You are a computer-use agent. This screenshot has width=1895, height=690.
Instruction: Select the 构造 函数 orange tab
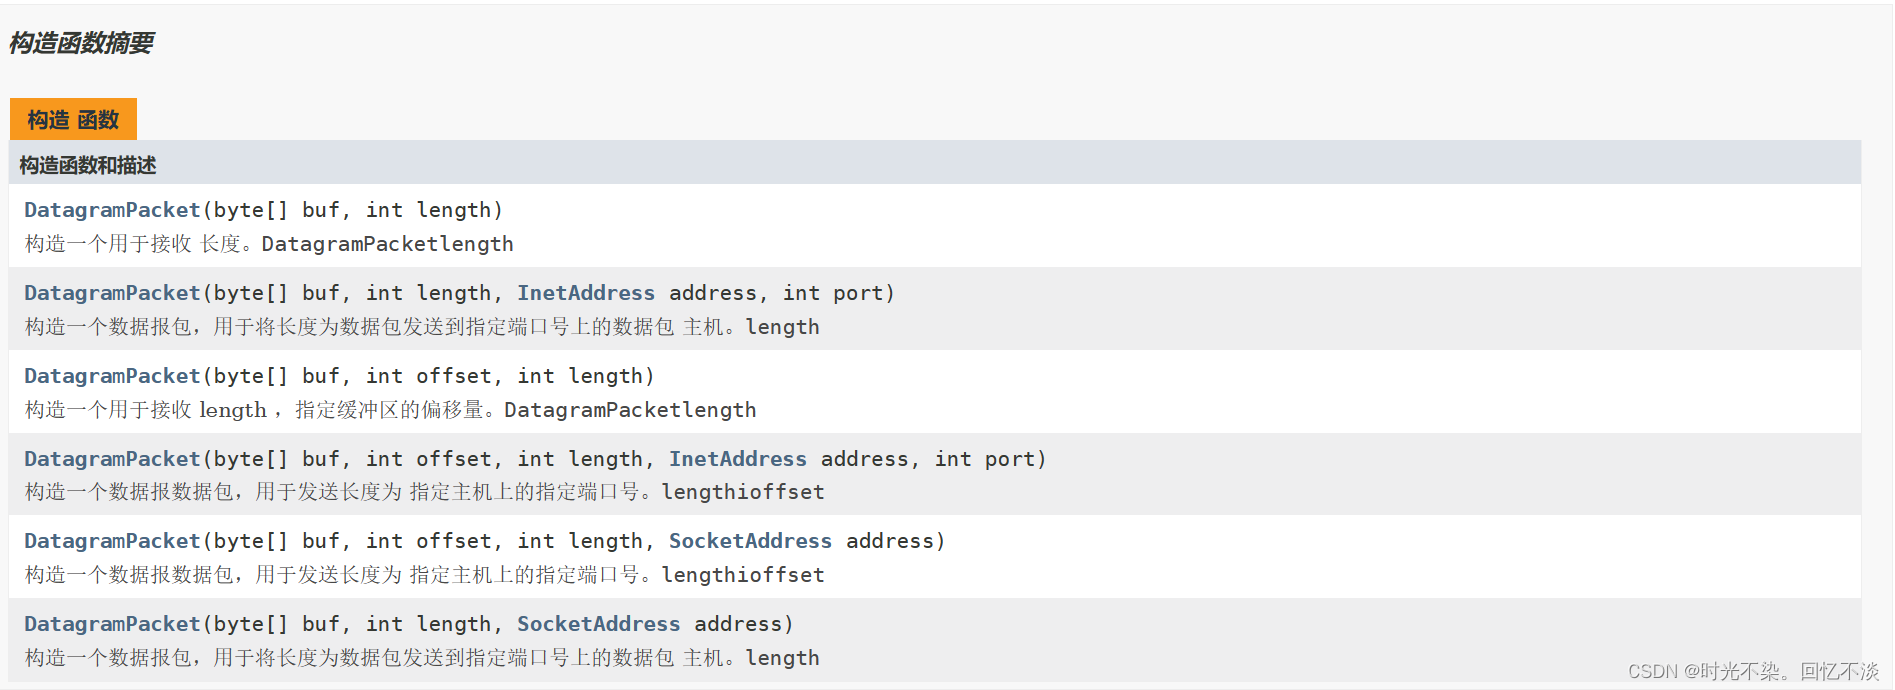[x=73, y=119]
